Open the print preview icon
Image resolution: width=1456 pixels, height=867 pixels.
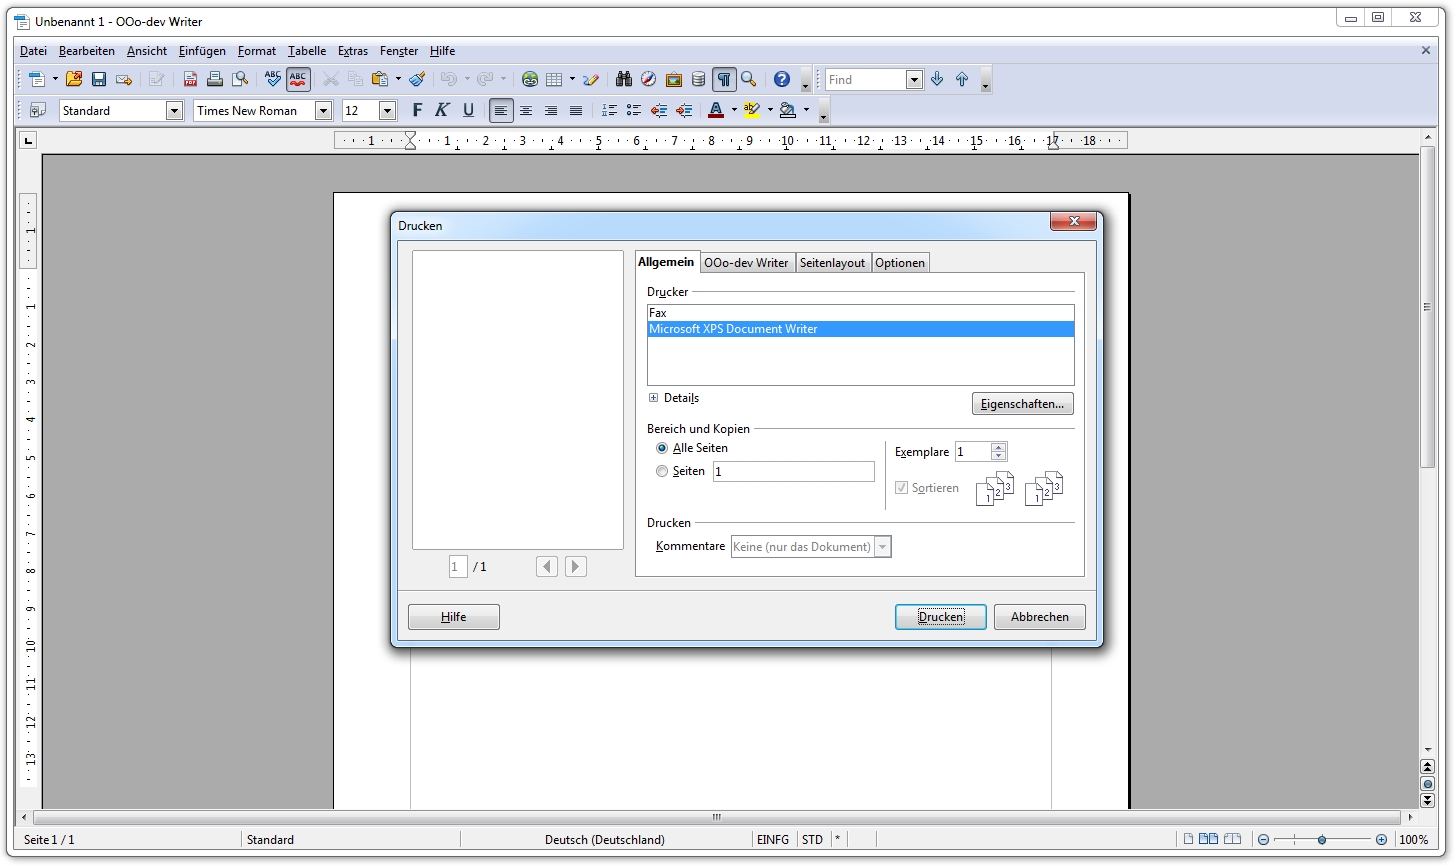[x=240, y=79]
